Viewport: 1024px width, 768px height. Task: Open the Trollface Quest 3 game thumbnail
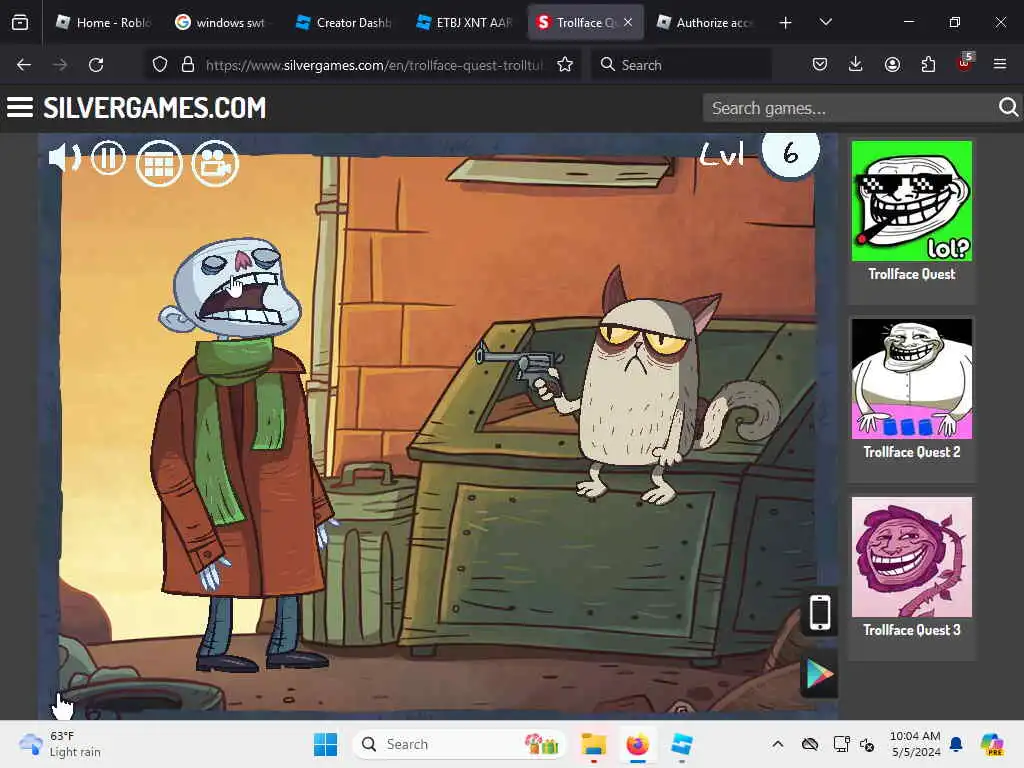click(x=912, y=557)
